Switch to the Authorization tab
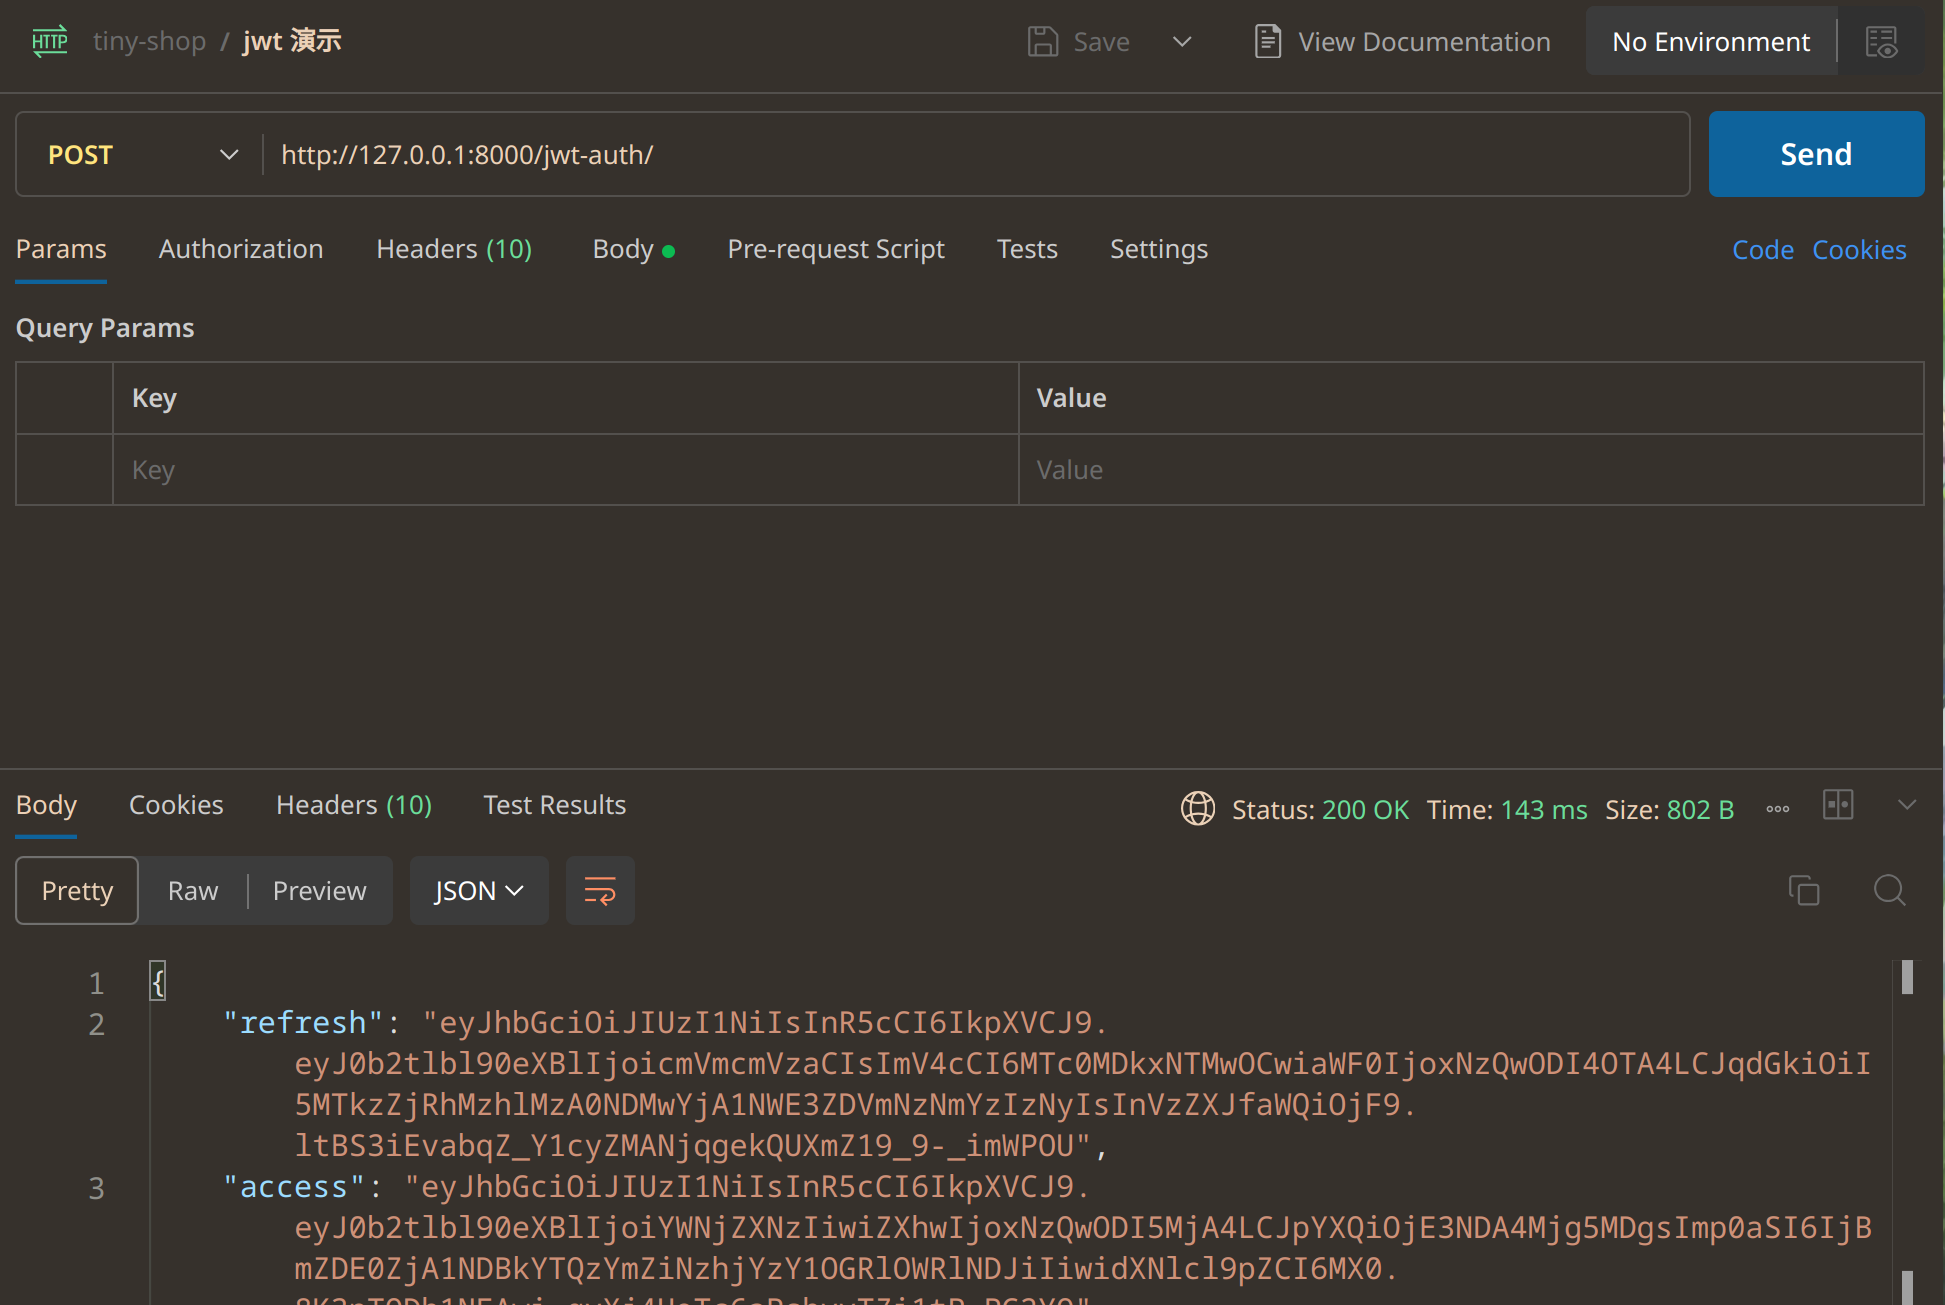 click(x=241, y=249)
